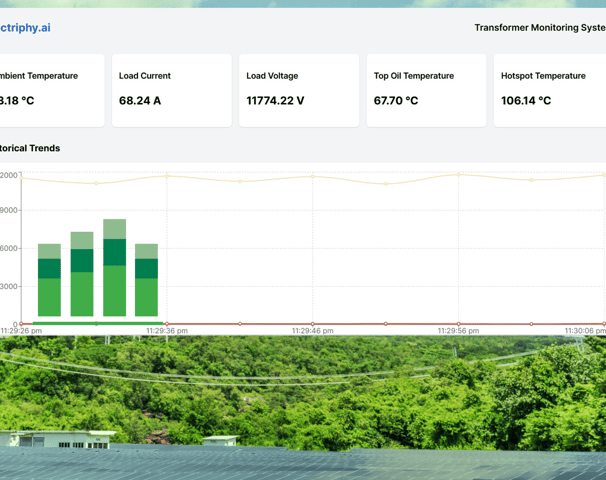The width and height of the screenshot is (606, 480).
Task: Click the tallest green stacked bar
Action: tap(114, 267)
